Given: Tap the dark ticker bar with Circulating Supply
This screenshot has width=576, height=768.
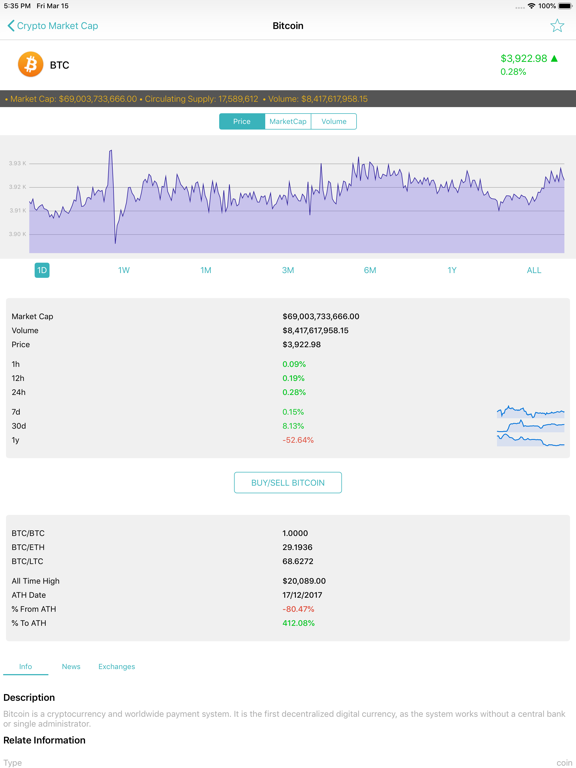Looking at the screenshot, I should coord(288,98).
